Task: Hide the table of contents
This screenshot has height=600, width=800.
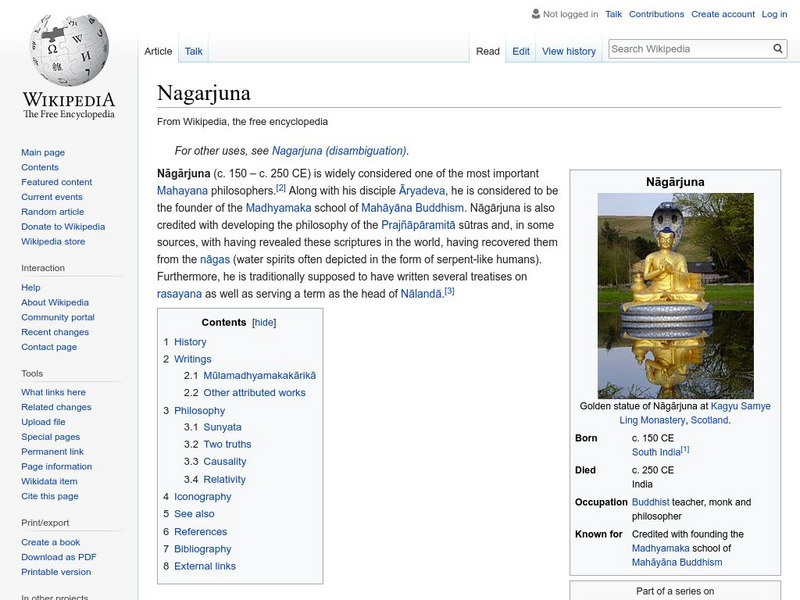Action: (x=264, y=323)
